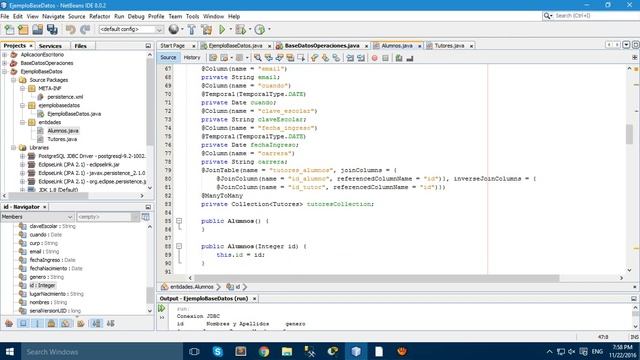
Task: Switch to the Tutores.java editor tab
Action: [x=449, y=46]
